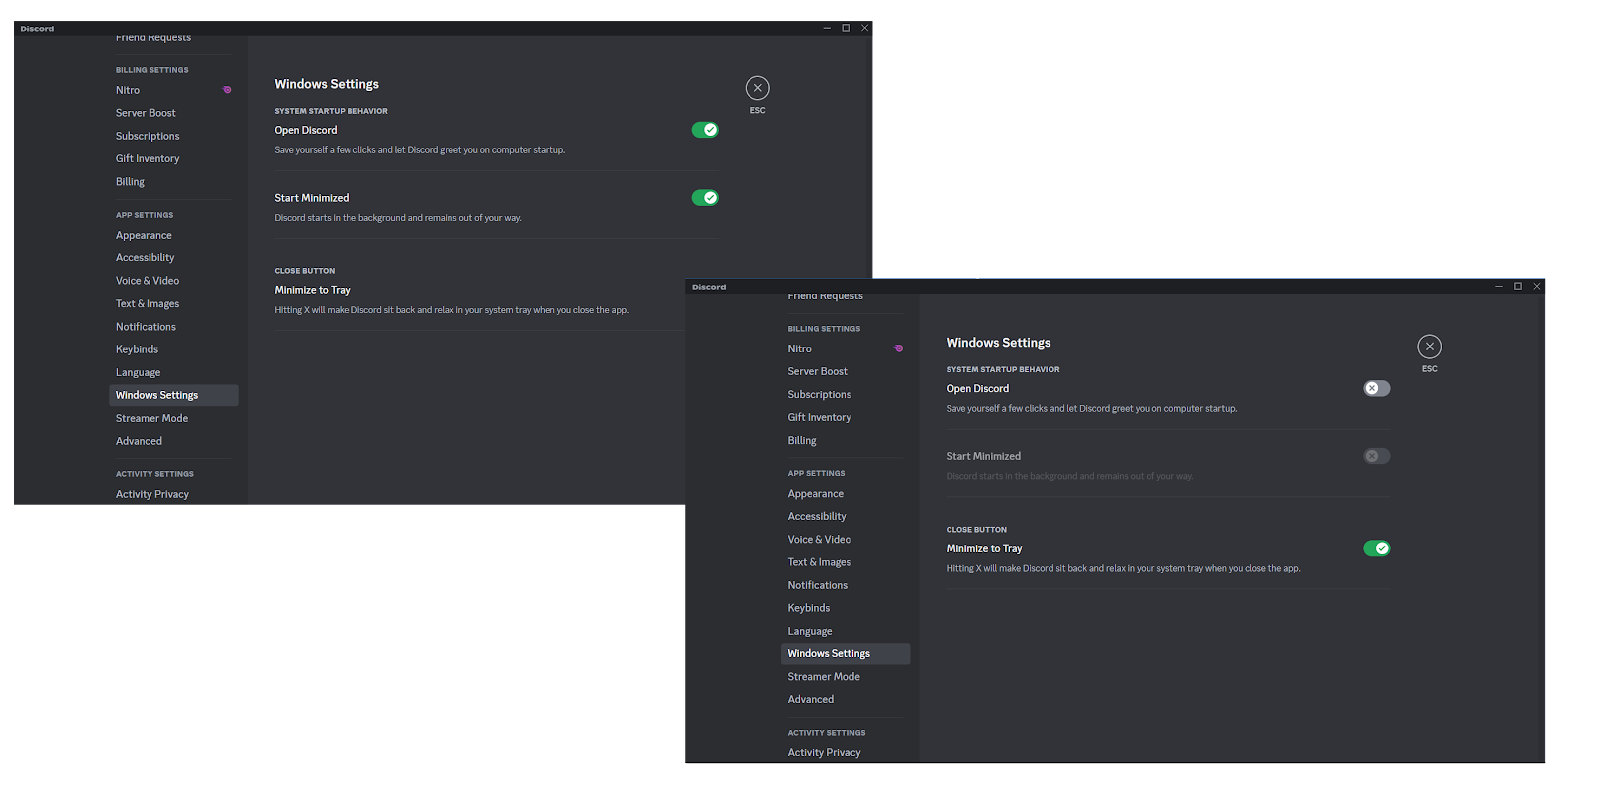Click 'Windows Settings' heading in front window

(x=999, y=343)
